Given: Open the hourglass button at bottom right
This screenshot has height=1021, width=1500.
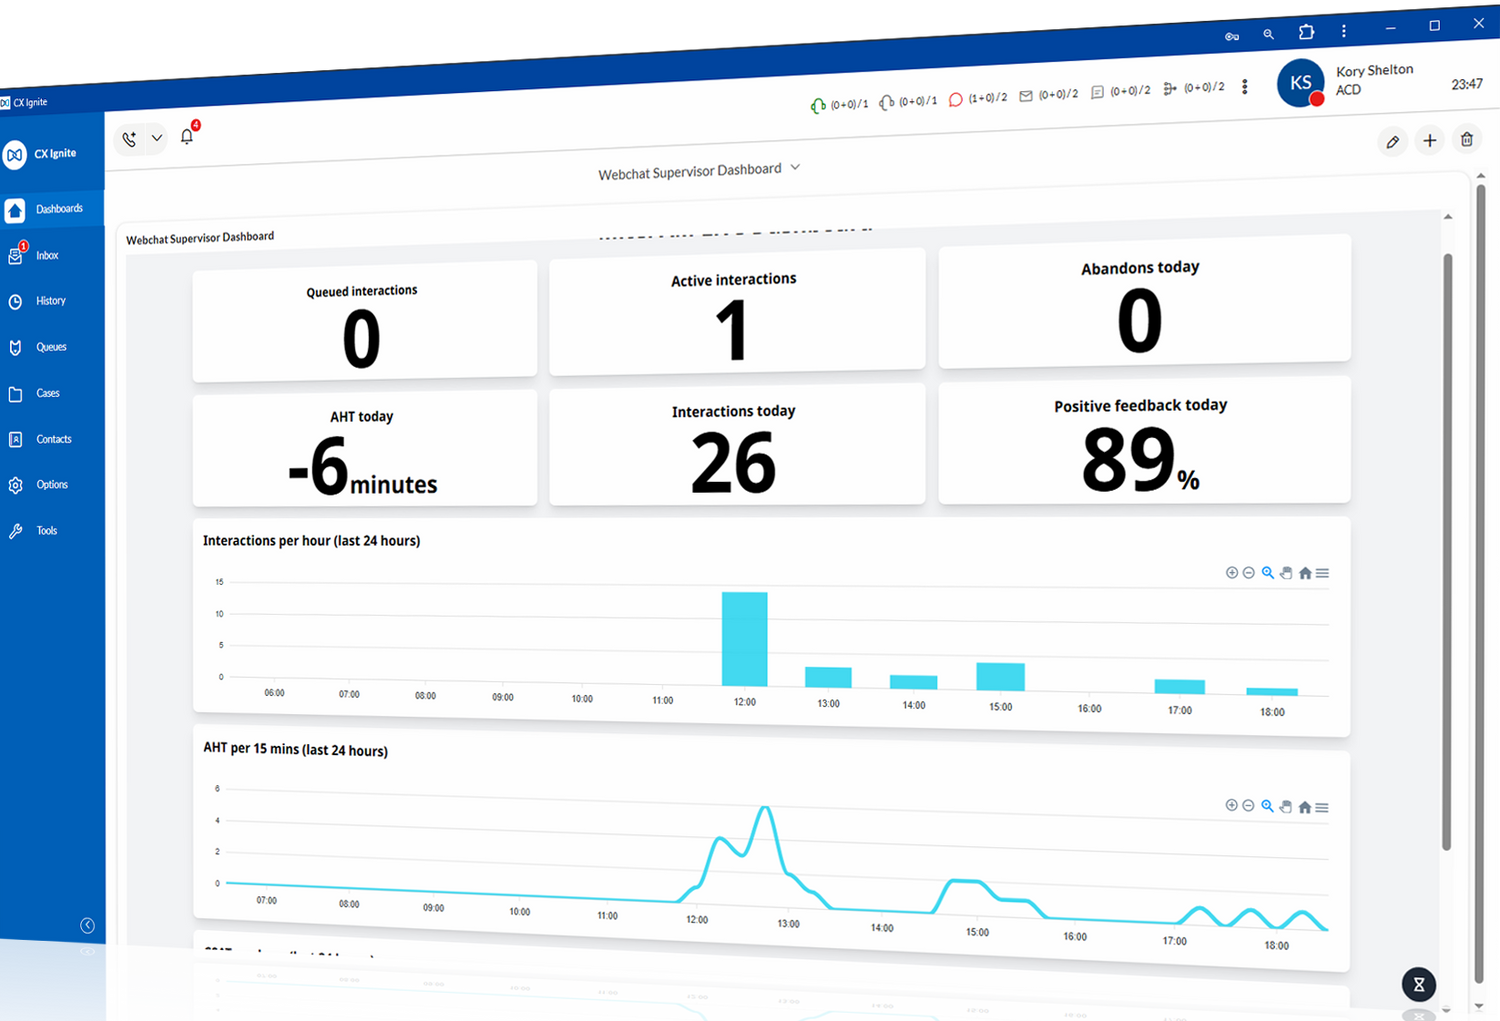Looking at the screenshot, I should [x=1418, y=985].
